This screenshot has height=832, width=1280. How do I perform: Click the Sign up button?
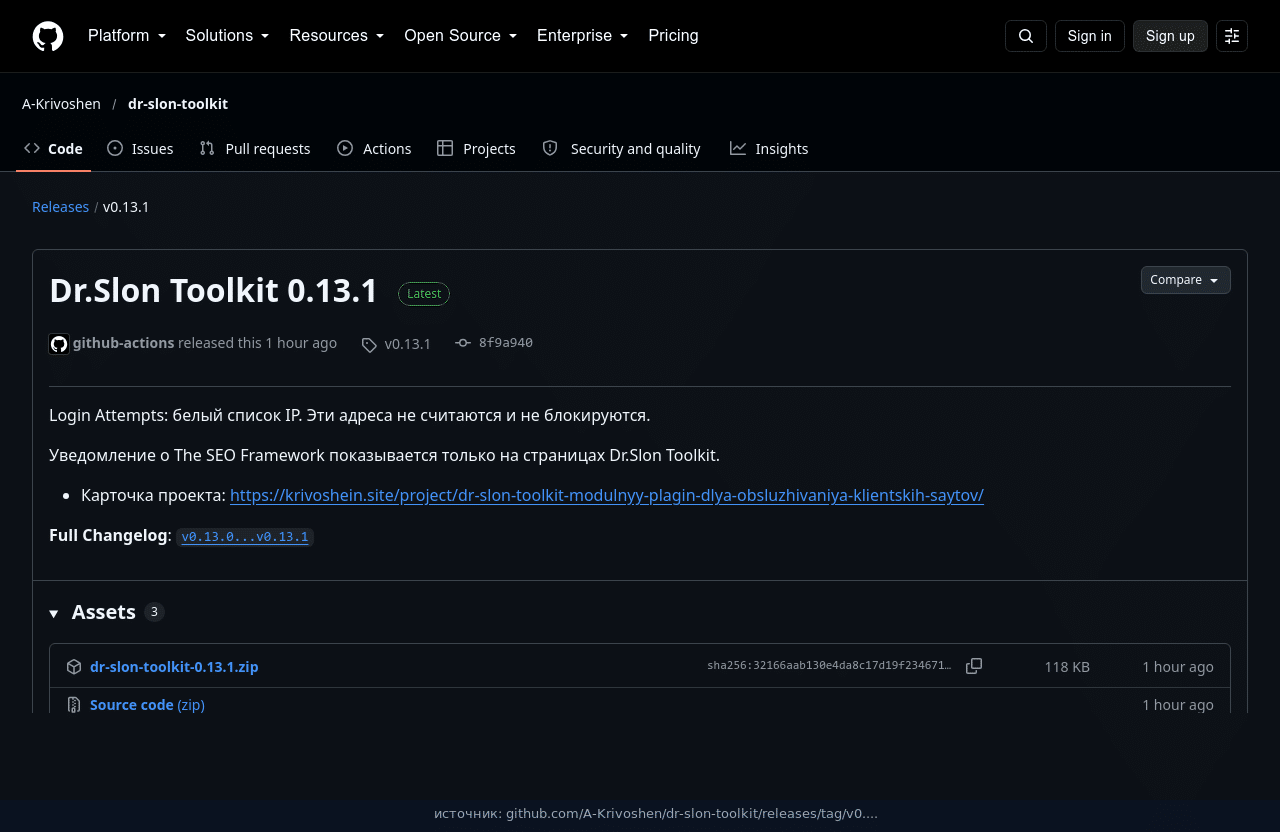click(x=1170, y=36)
